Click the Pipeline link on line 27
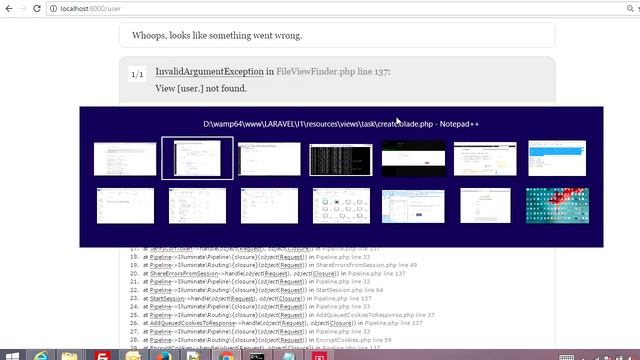 point(160,331)
